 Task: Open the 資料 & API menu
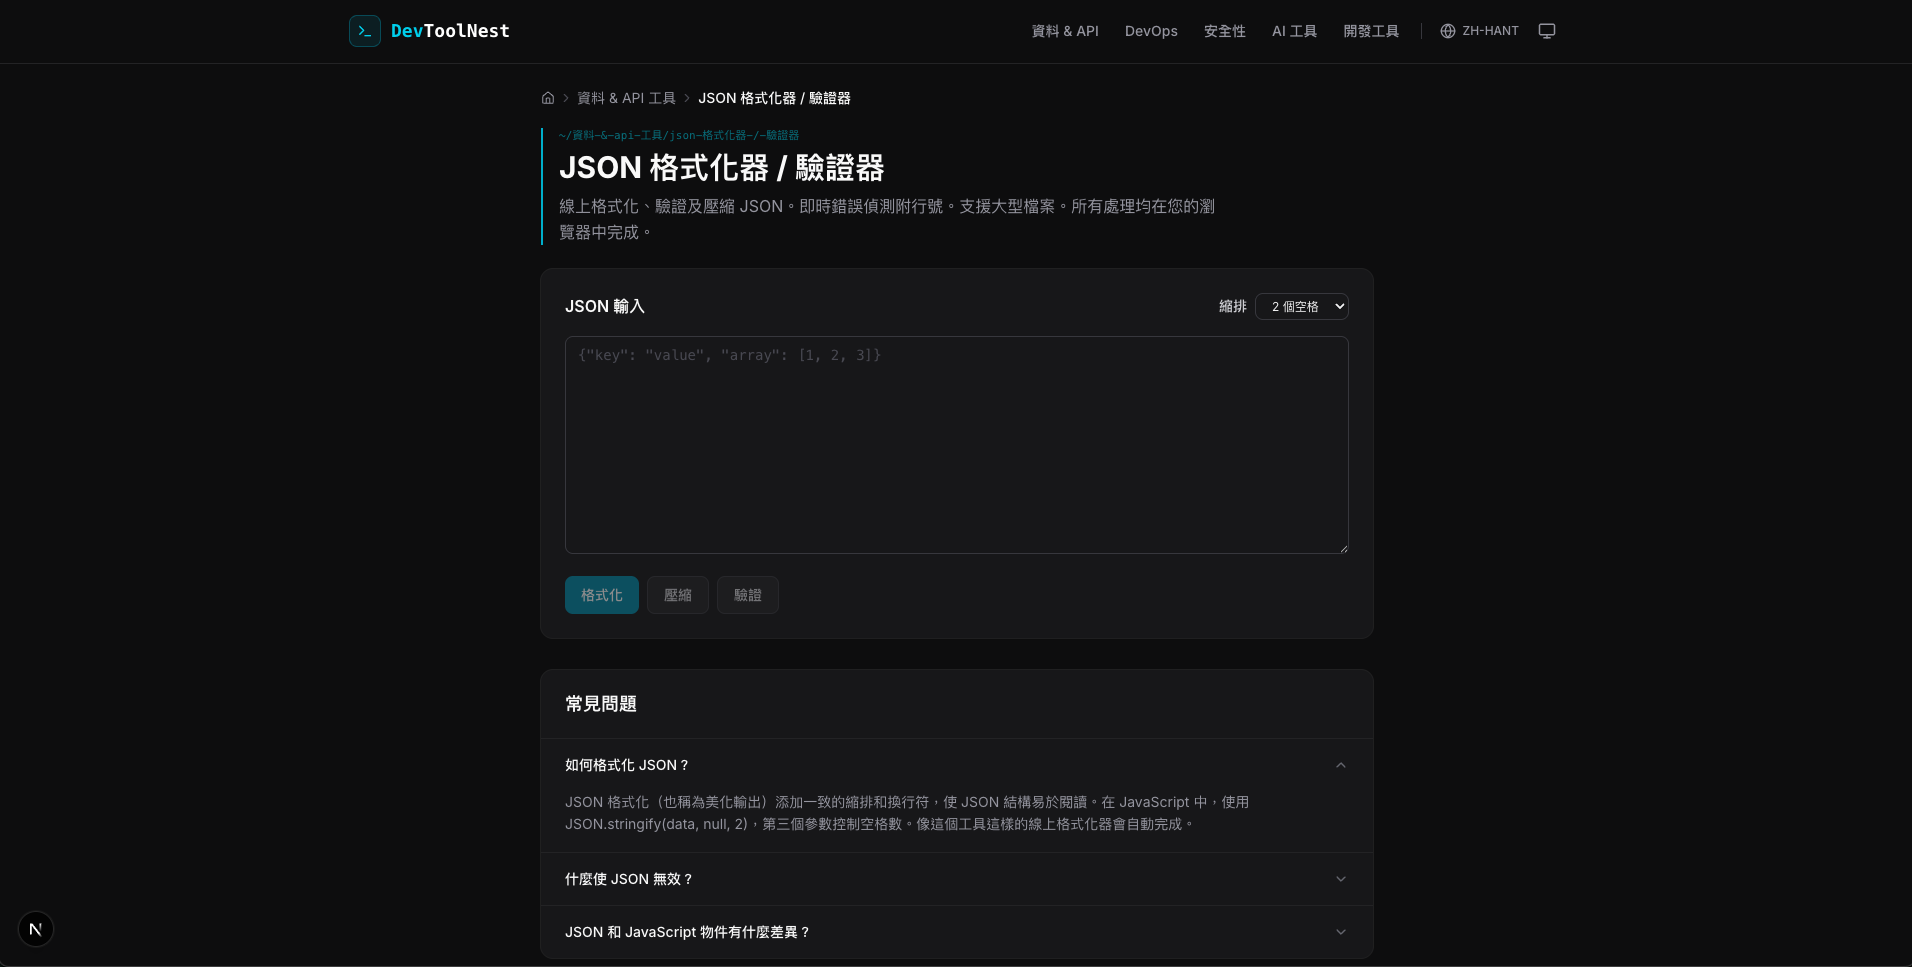[1065, 31]
